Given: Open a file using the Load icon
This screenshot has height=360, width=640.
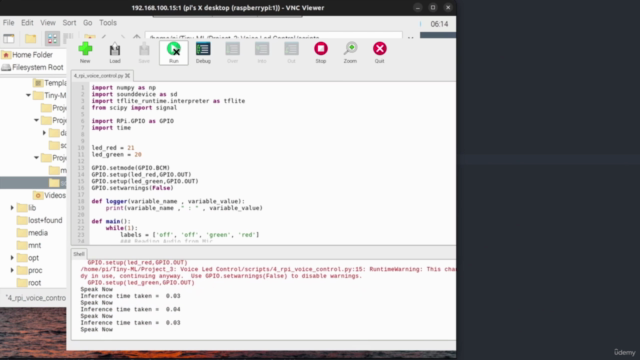Looking at the screenshot, I should click(x=115, y=53).
